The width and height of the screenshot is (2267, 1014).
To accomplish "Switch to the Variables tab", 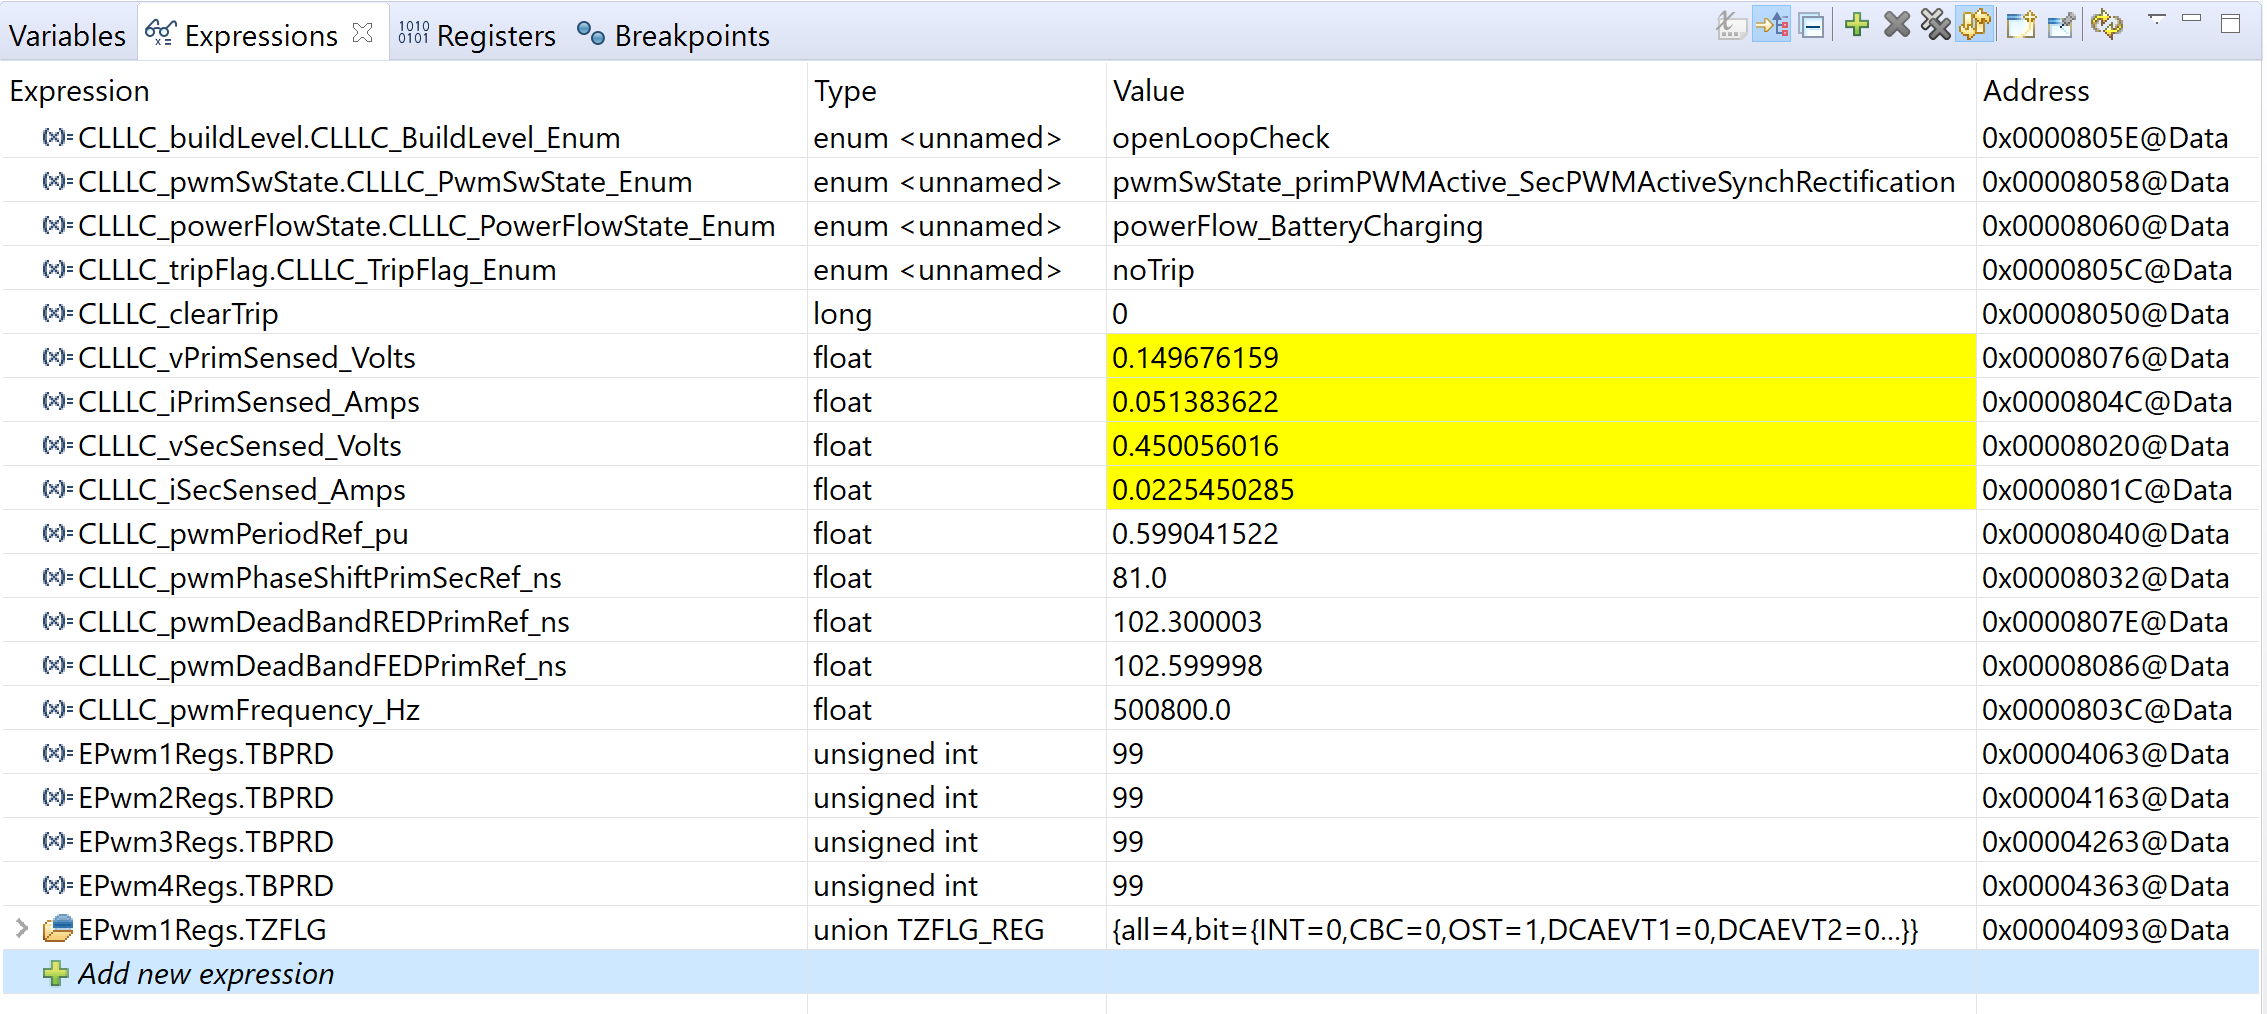I will (x=67, y=36).
